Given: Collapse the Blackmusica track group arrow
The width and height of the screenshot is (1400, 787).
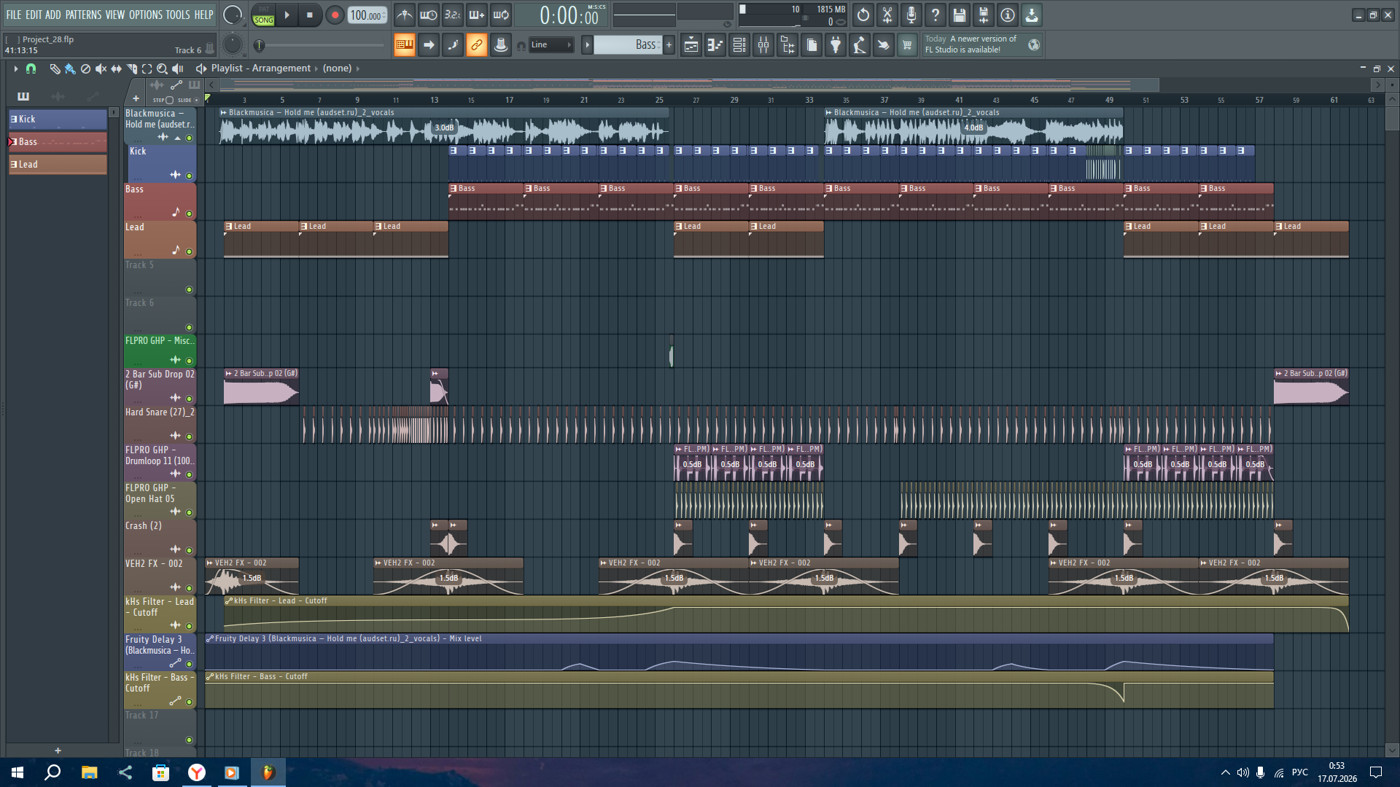Looking at the screenshot, I should click(178, 138).
